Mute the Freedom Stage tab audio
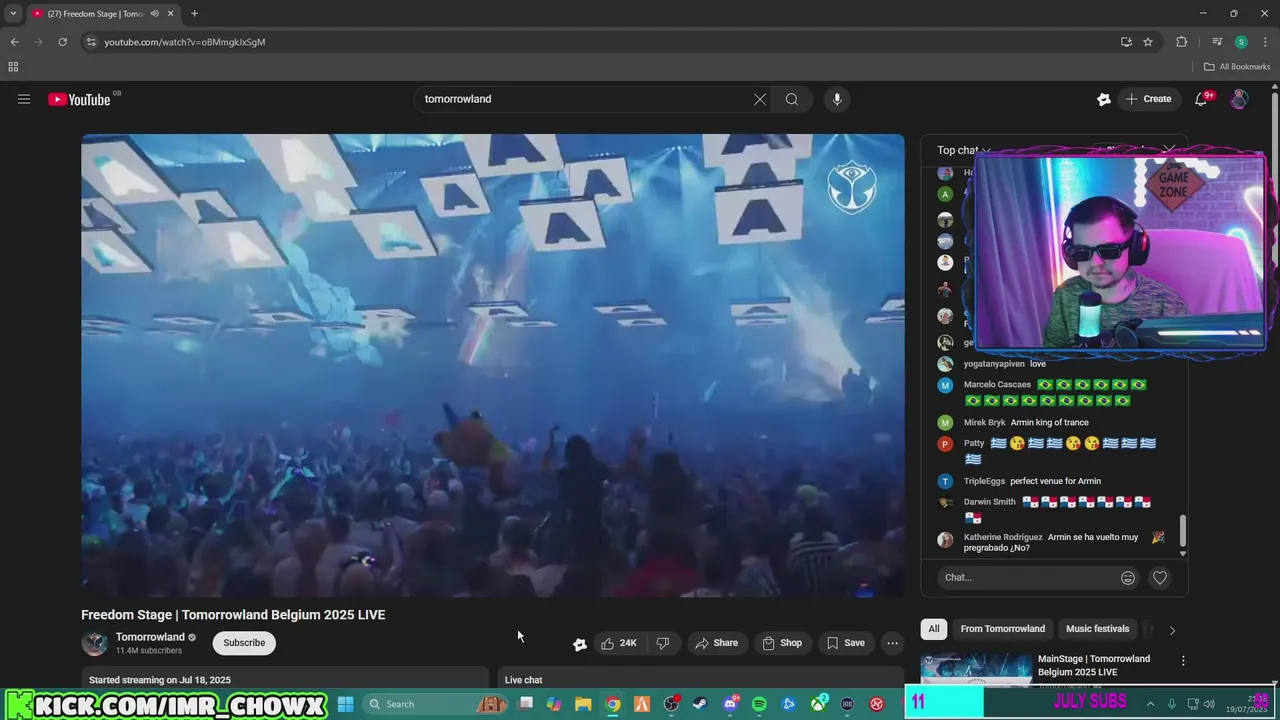 point(154,14)
